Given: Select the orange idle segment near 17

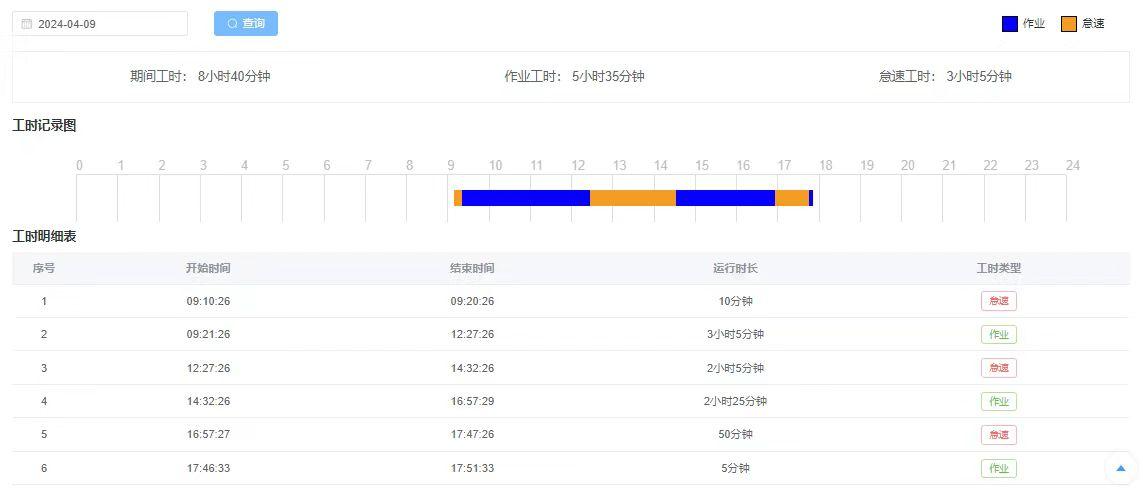Looking at the screenshot, I should 791,198.
